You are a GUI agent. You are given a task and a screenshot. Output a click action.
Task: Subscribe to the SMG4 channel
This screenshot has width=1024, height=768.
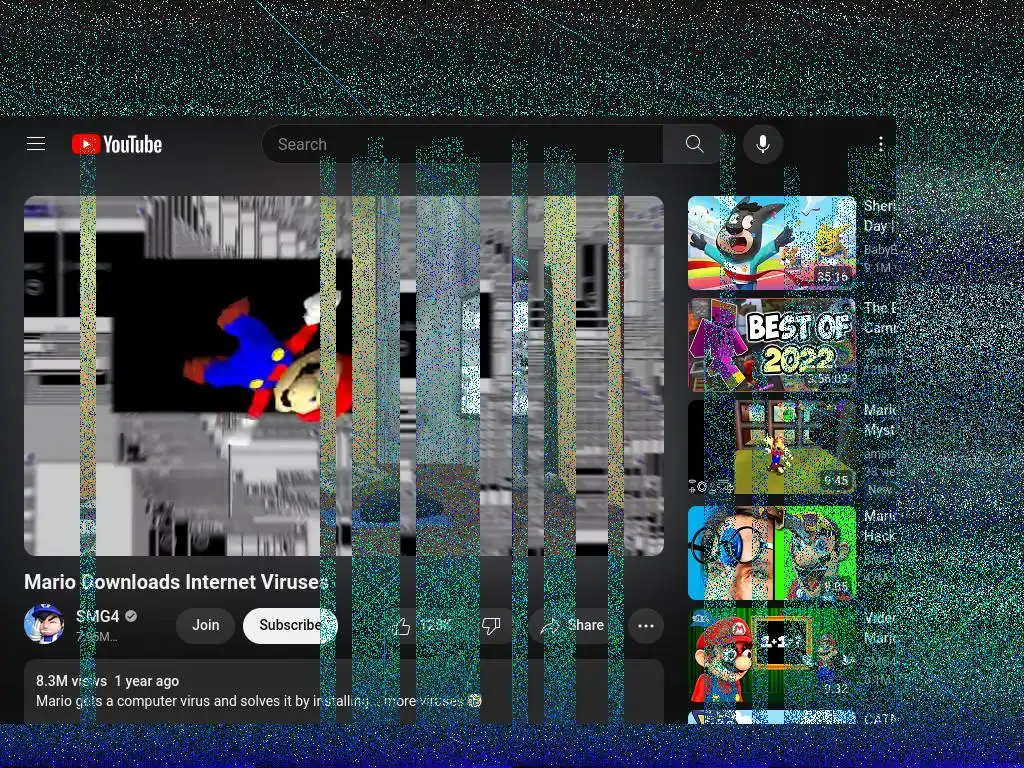pos(290,625)
